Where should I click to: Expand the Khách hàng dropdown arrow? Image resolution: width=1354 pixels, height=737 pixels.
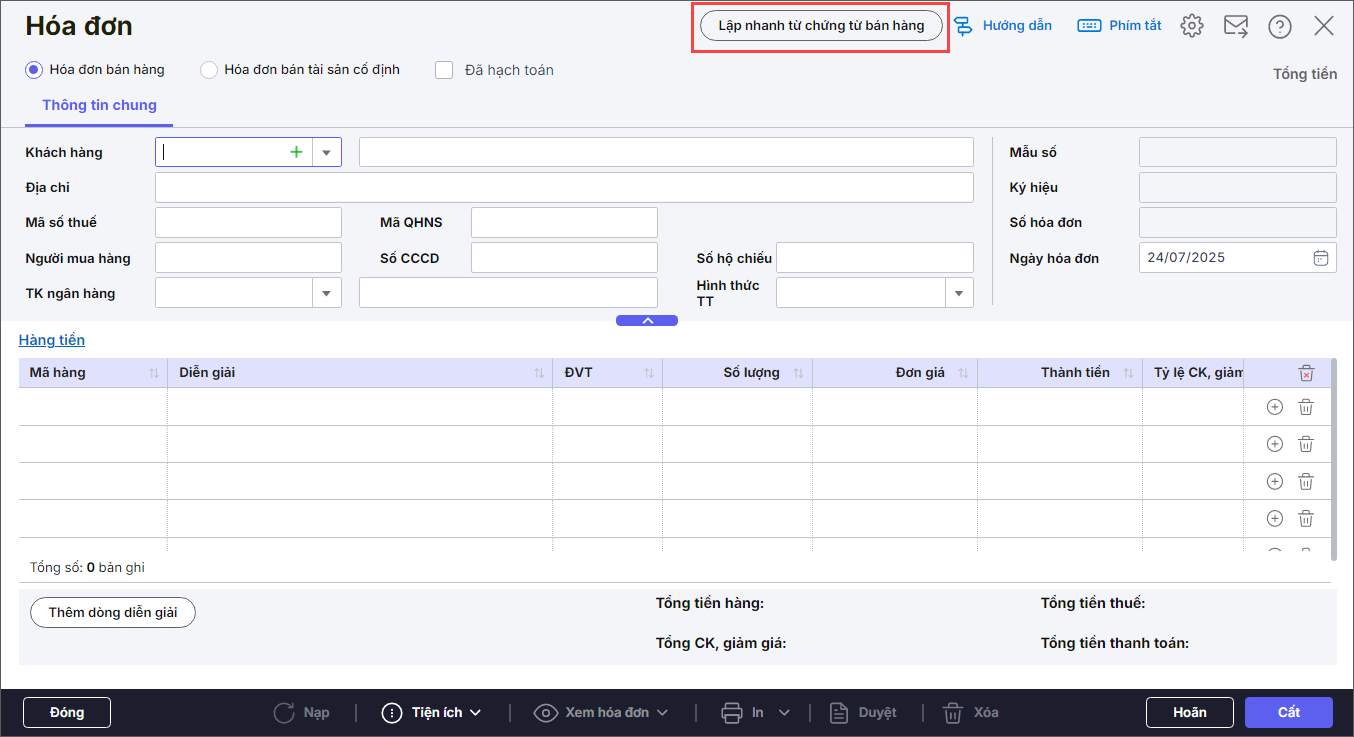[x=326, y=152]
